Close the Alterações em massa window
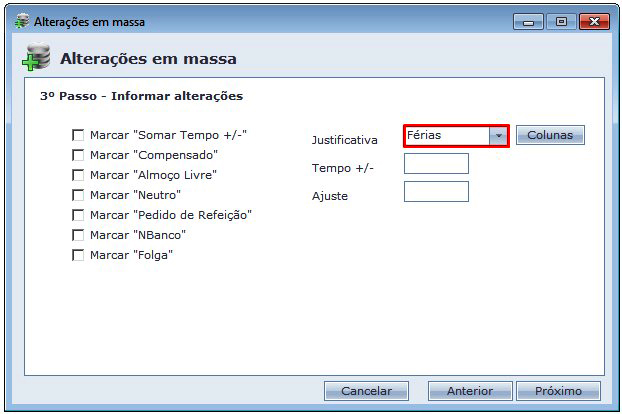The width and height of the screenshot is (622, 414). pos(594,21)
